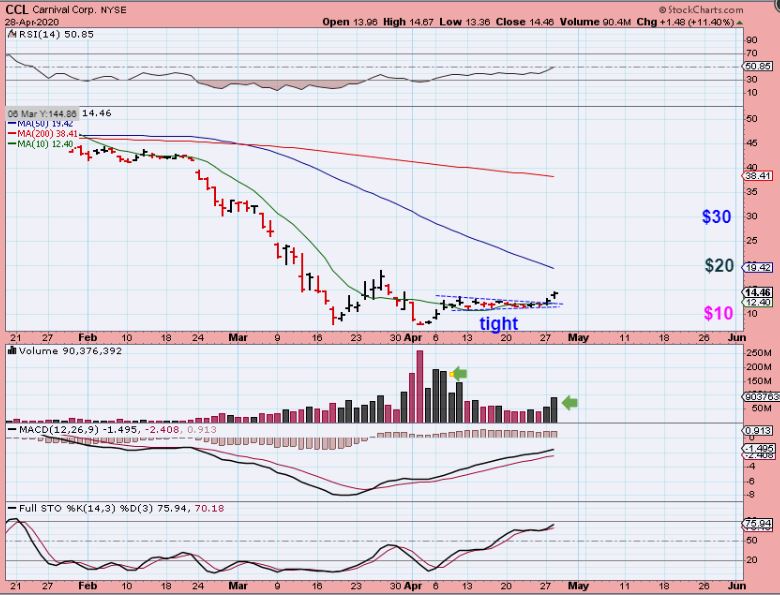The image size is (780, 595).
Task: Click the CCL ticker symbol
Action: [x=17, y=9]
